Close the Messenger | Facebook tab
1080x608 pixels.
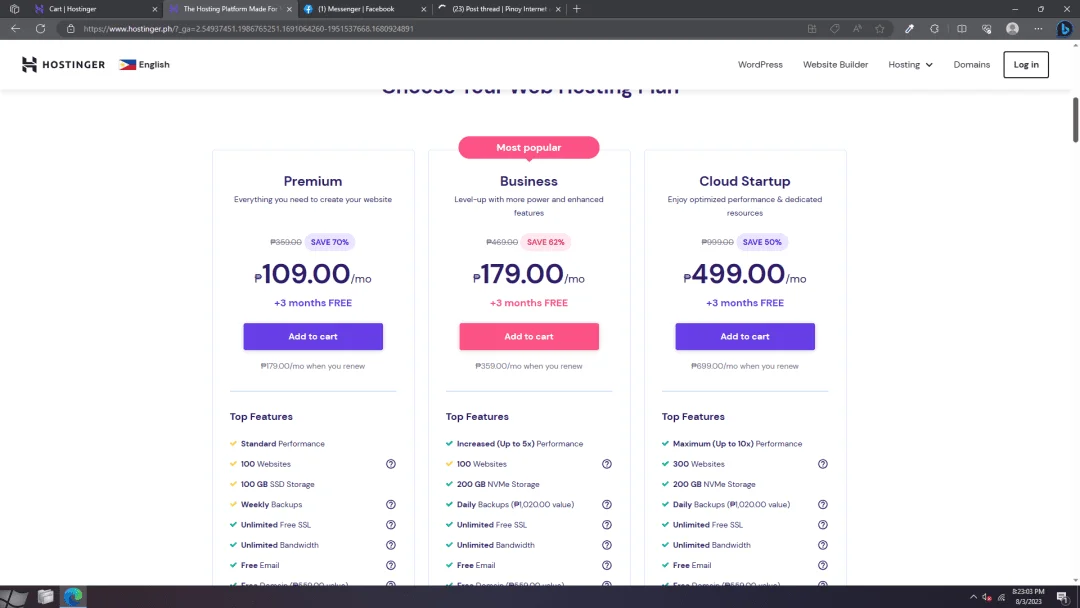(424, 9)
